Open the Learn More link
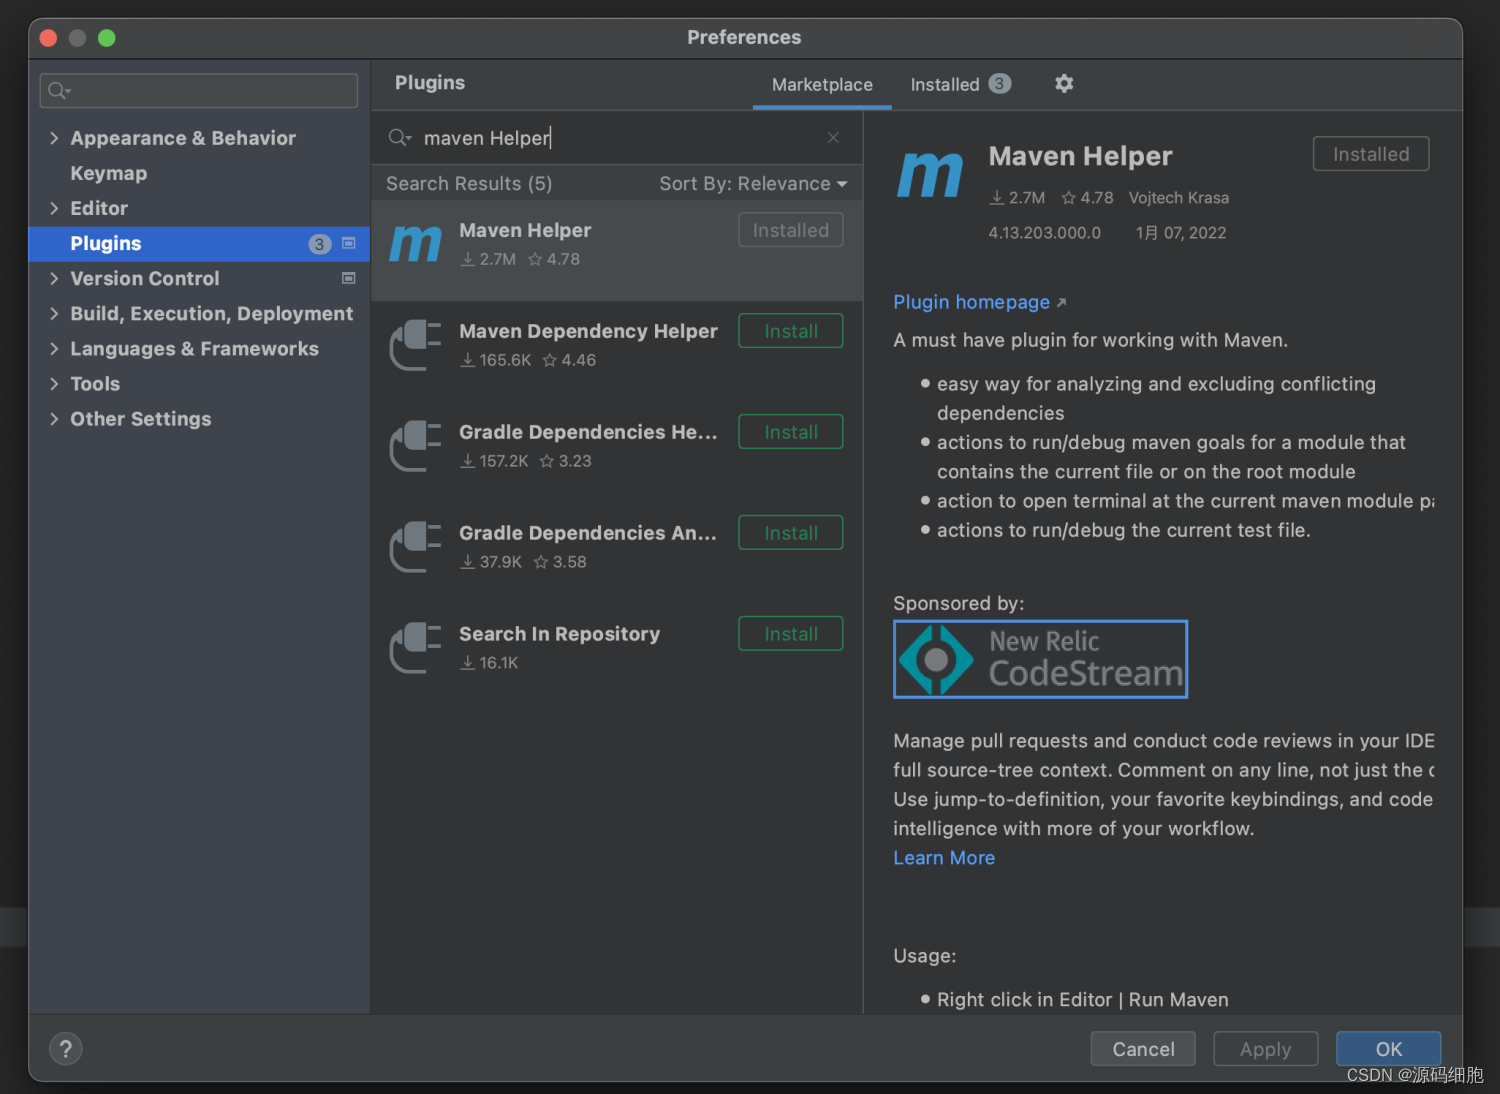The width and height of the screenshot is (1500, 1094). pyautogui.click(x=944, y=858)
